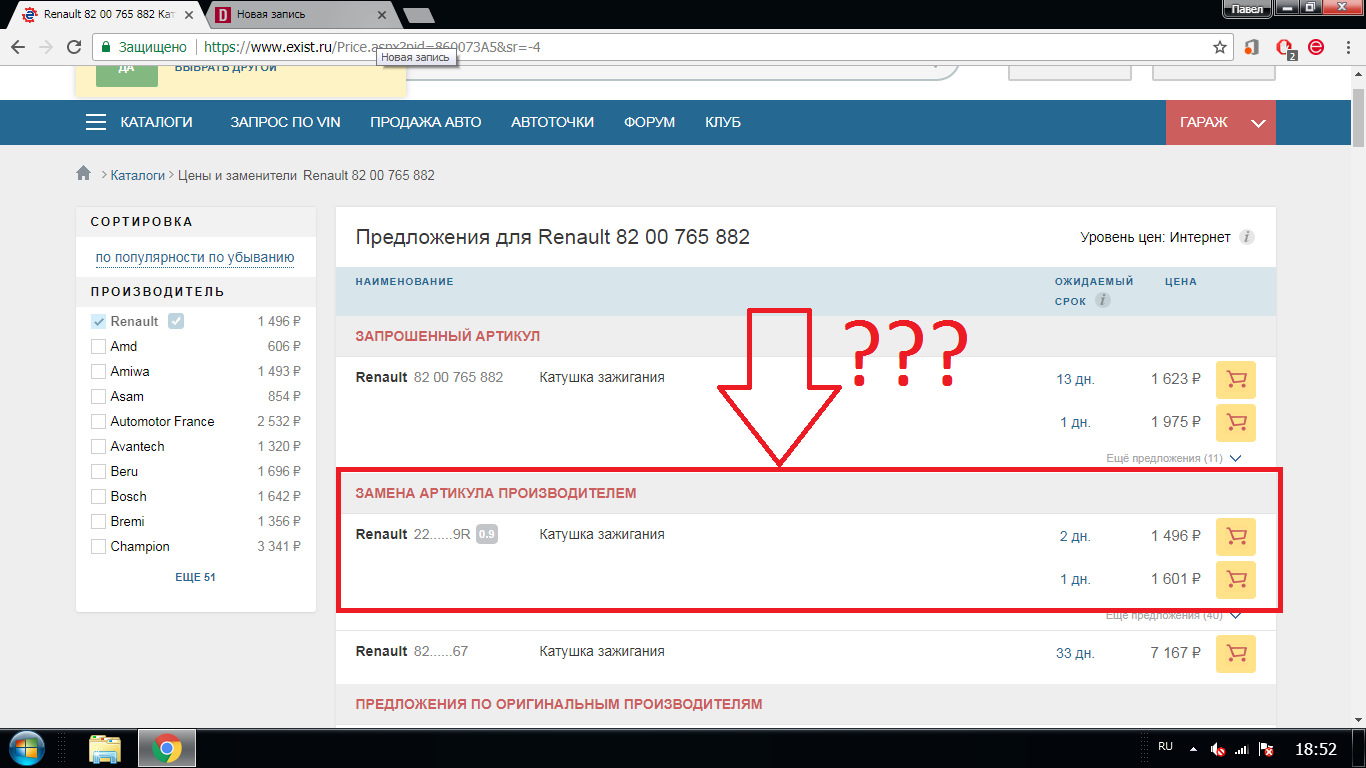
Task: Open КАТАЛОГИ in the site navigation
Action: pos(156,122)
